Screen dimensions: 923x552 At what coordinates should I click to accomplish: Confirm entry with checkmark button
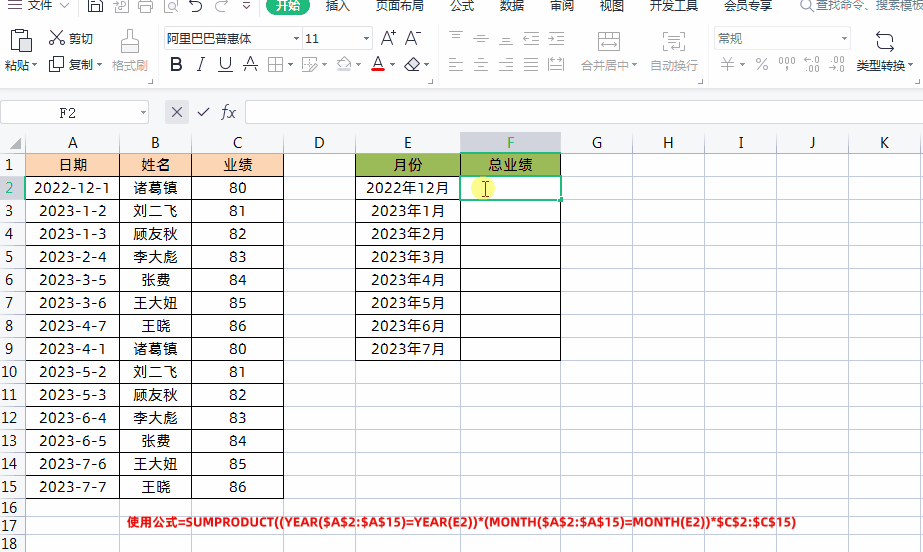[x=203, y=112]
